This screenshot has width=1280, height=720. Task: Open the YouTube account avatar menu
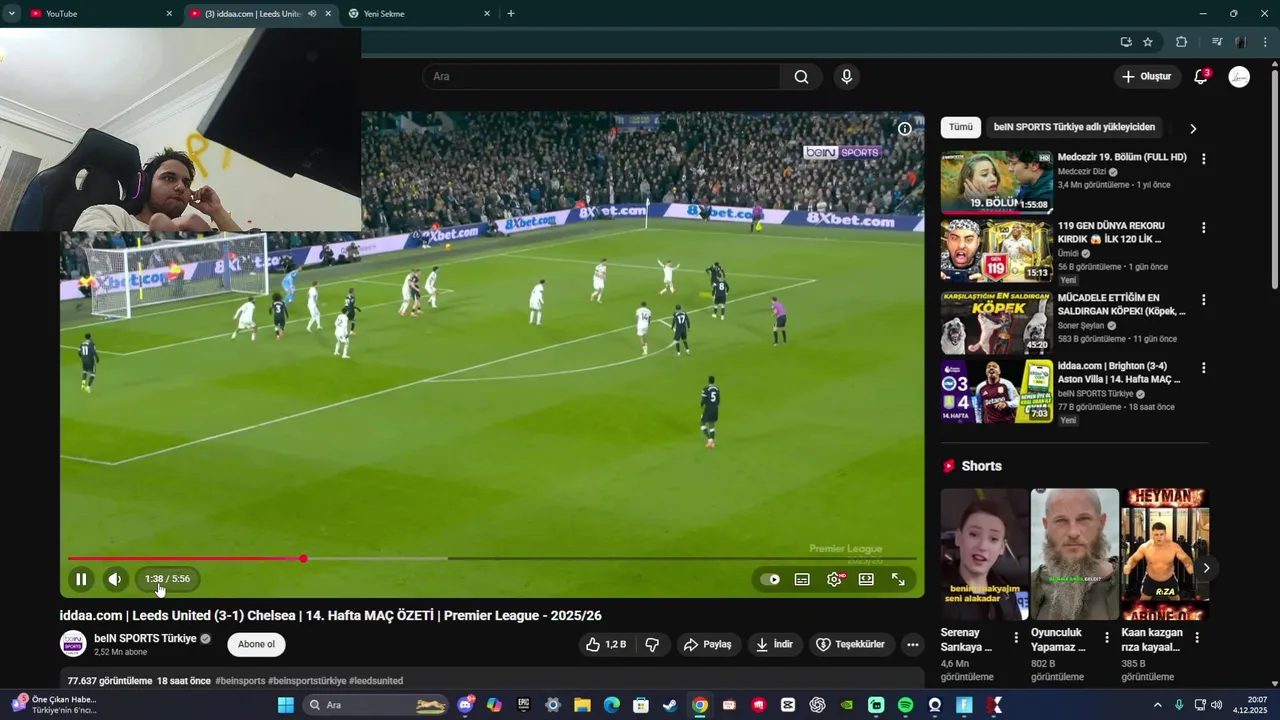tap(1239, 77)
